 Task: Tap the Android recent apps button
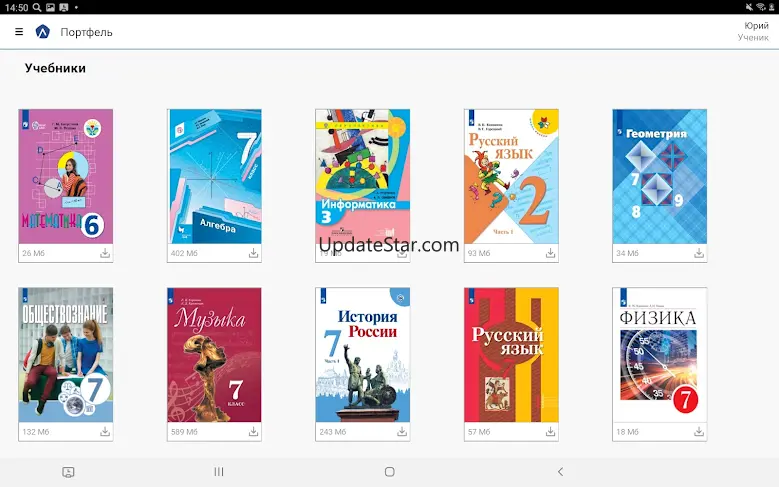pos(219,472)
